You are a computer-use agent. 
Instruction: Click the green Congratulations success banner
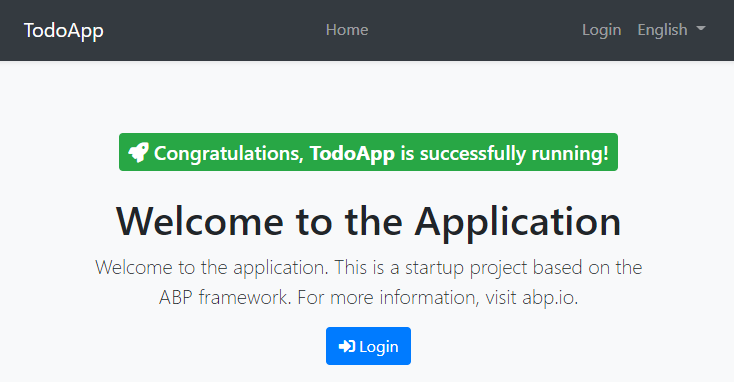coord(368,152)
